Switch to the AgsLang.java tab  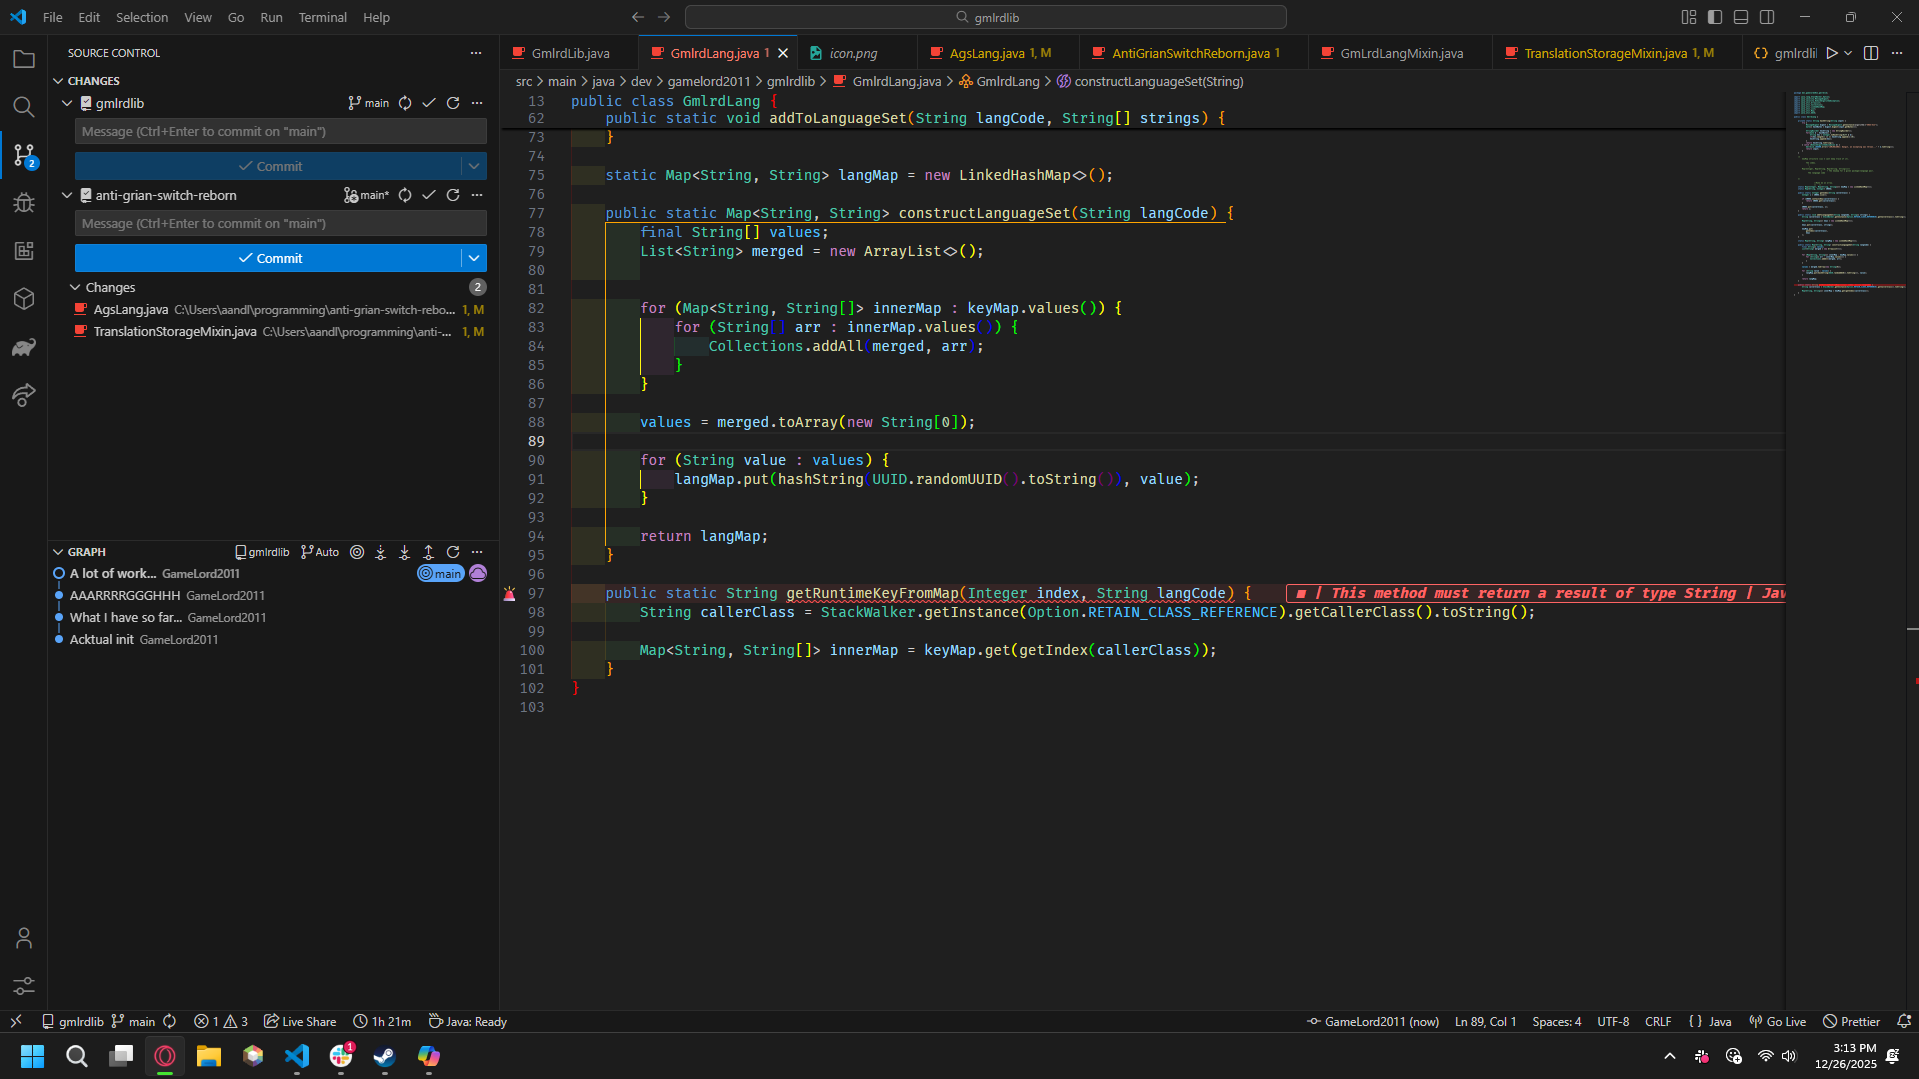click(986, 53)
